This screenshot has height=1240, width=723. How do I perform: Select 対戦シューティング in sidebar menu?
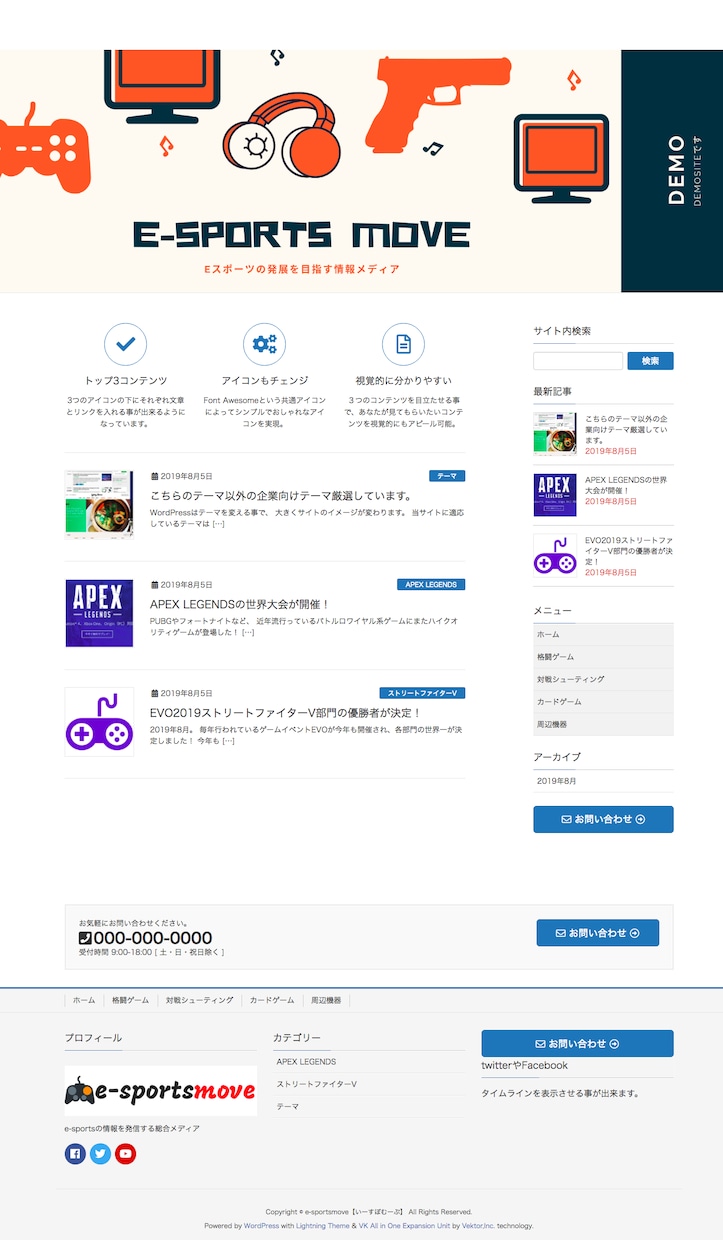603,679
